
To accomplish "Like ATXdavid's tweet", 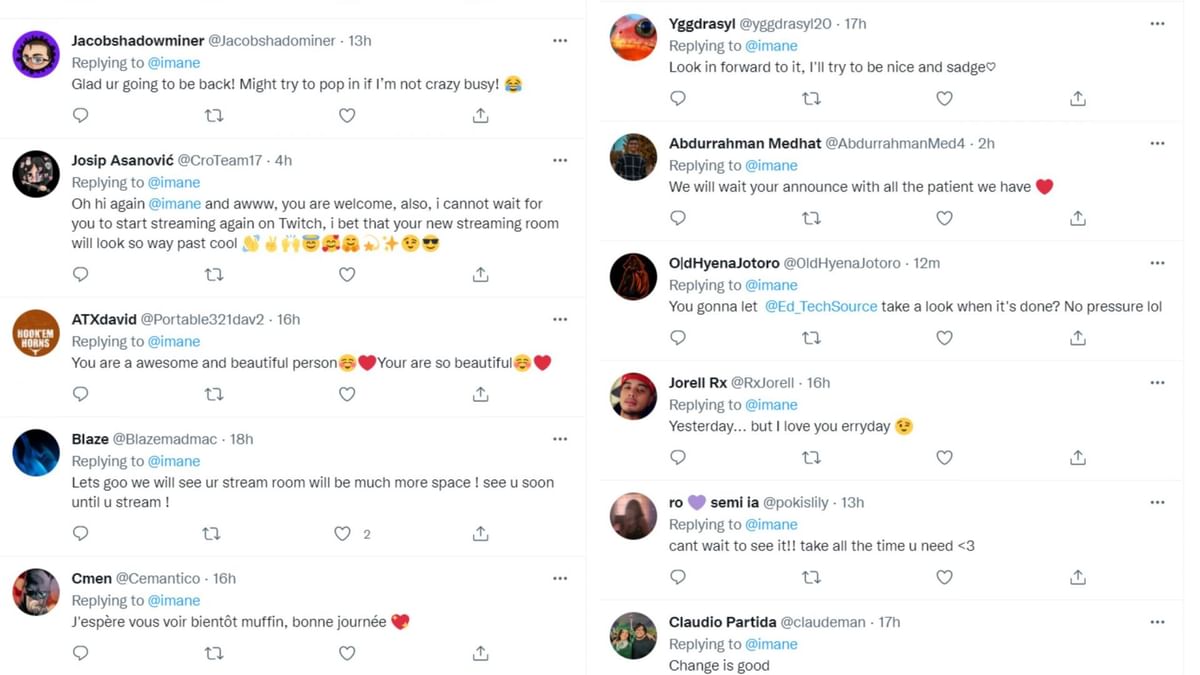I will [x=347, y=394].
